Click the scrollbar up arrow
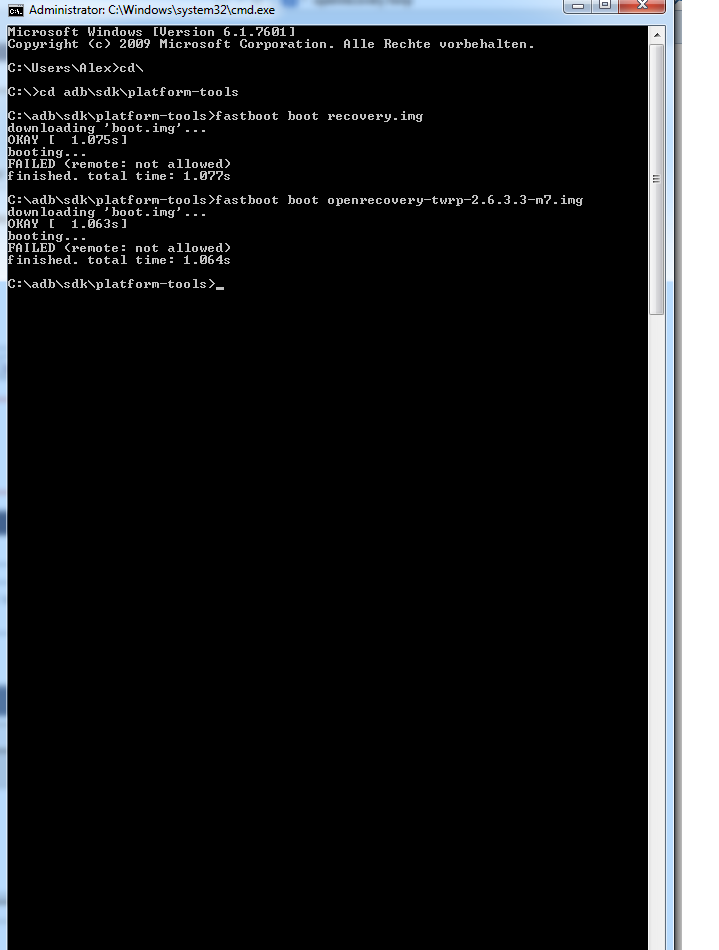719x950 pixels. coord(656,35)
